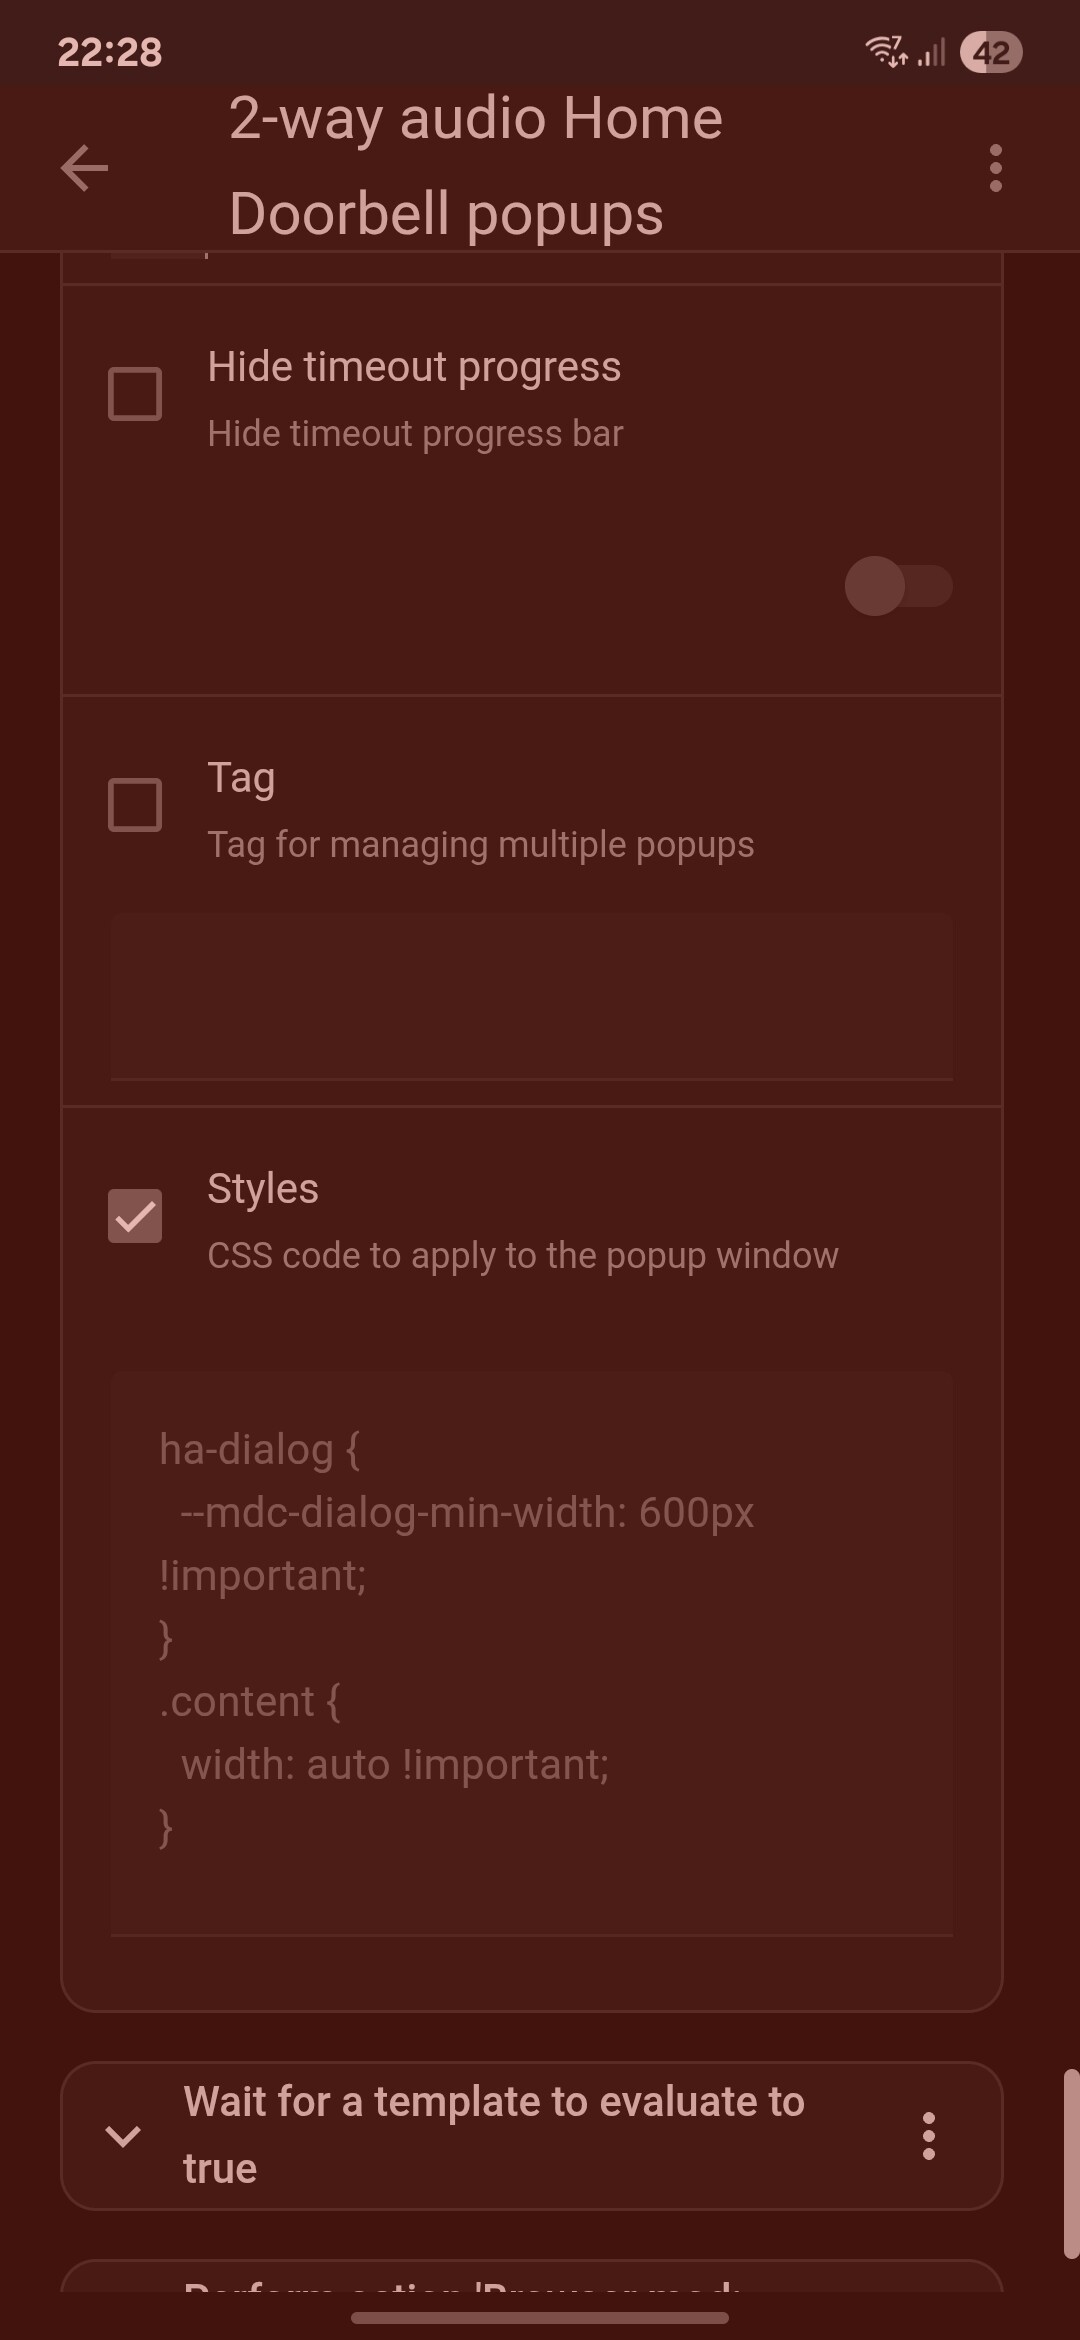The height and width of the screenshot is (2340, 1080).
Task: Check the Tag option checkbox
Action: pyautogui.click(x=135, y=805)
